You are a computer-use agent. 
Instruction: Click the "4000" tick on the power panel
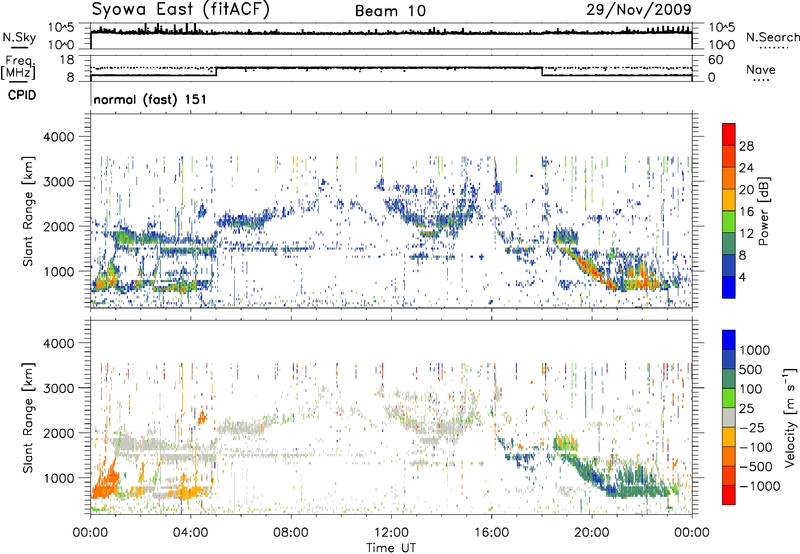coord(59,137)
